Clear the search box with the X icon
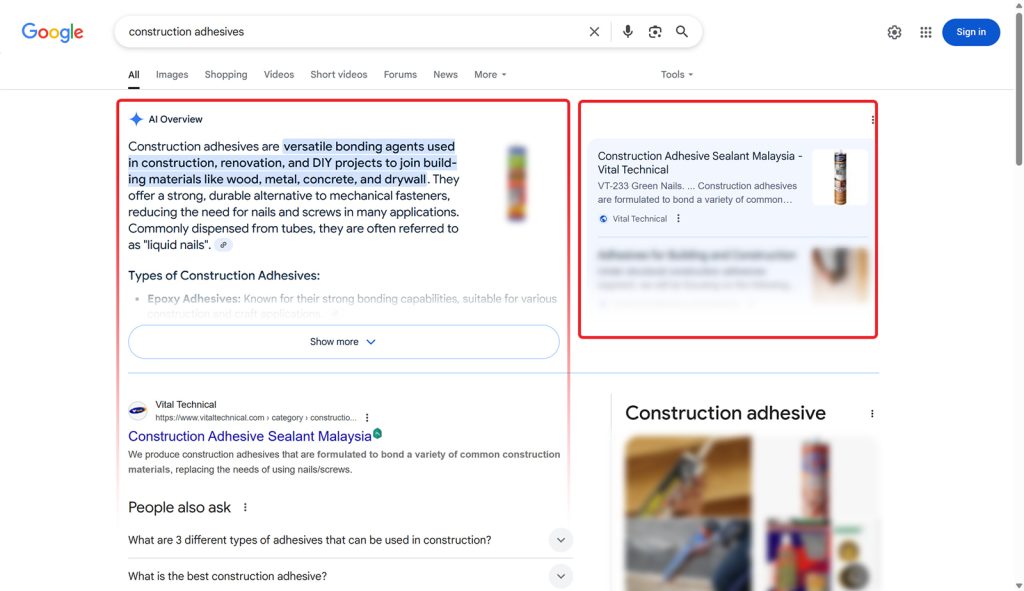The width and height of the screenshot is (1024, 591). (594, 31)
